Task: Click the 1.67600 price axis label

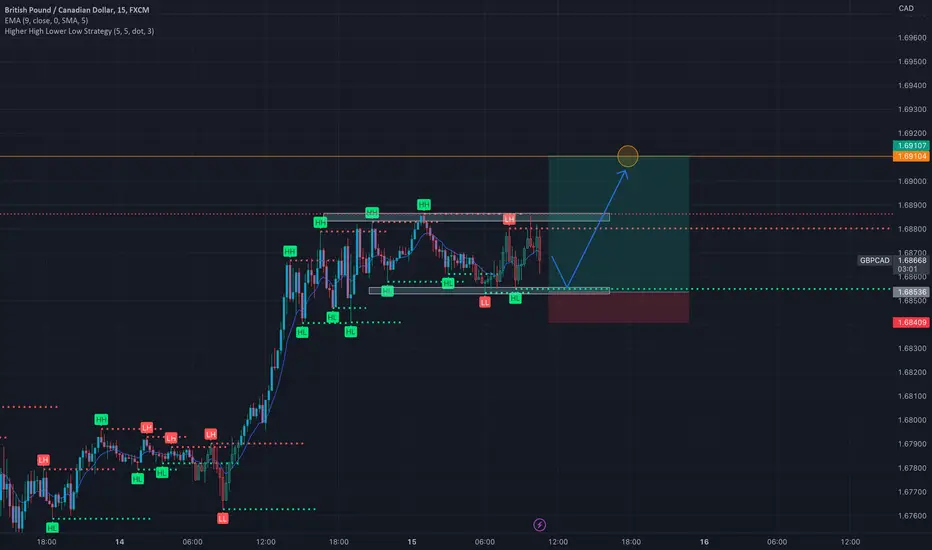Action: click(912, 516)
